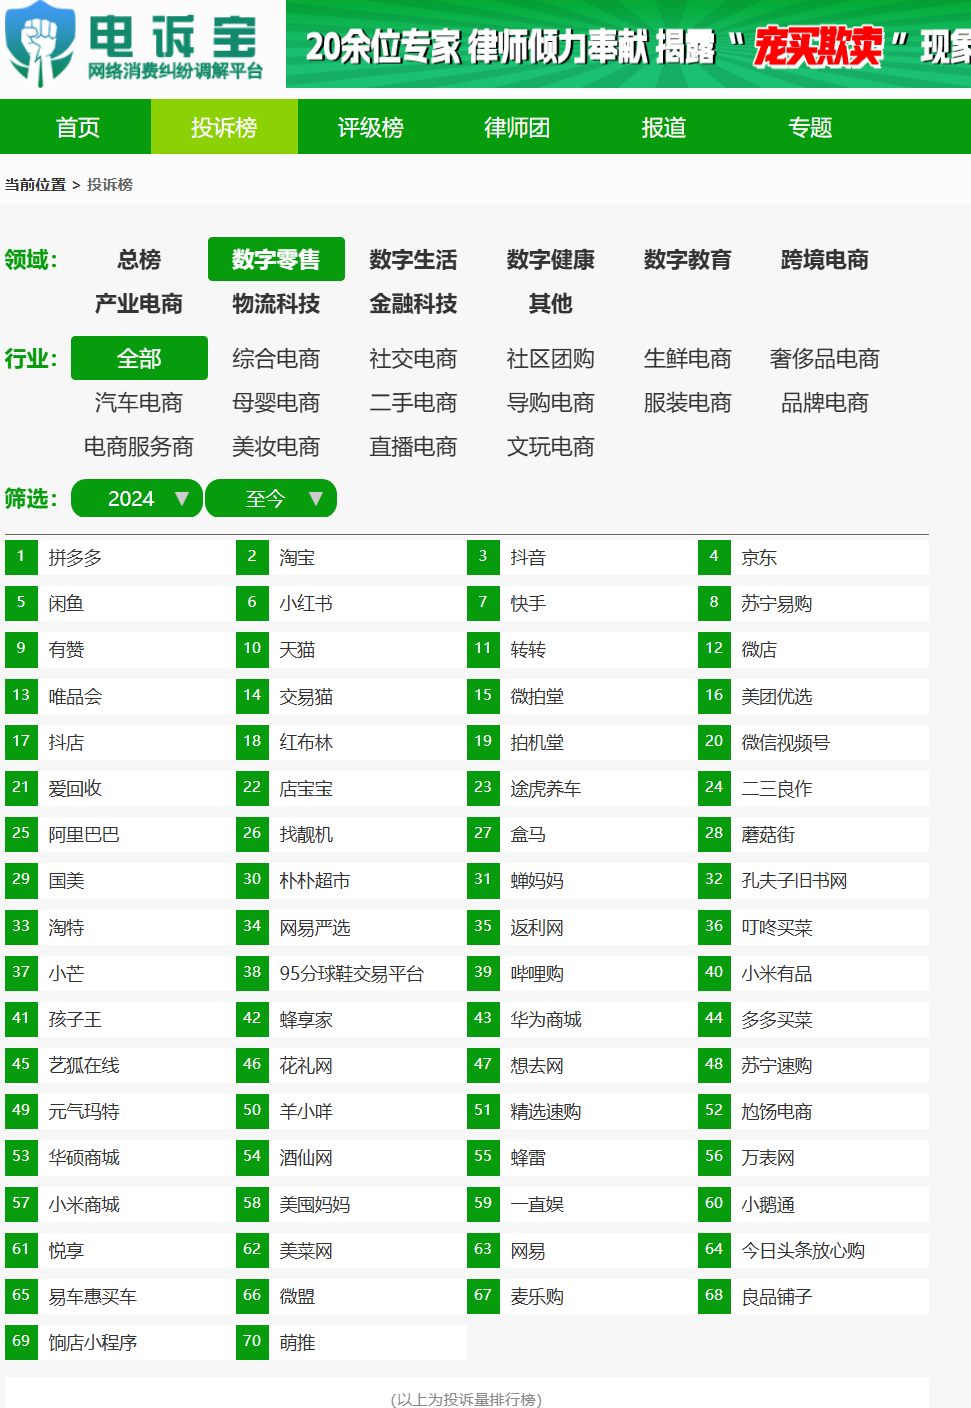
Task: Open rank 49 元气玛特 entry
Action: [120, 1112]
